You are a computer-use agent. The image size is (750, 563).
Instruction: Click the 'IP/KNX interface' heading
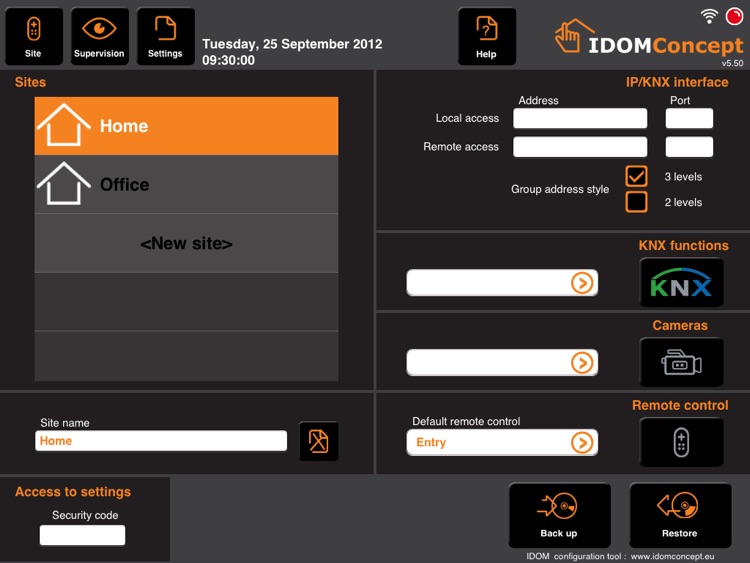[x=677, y=82]
